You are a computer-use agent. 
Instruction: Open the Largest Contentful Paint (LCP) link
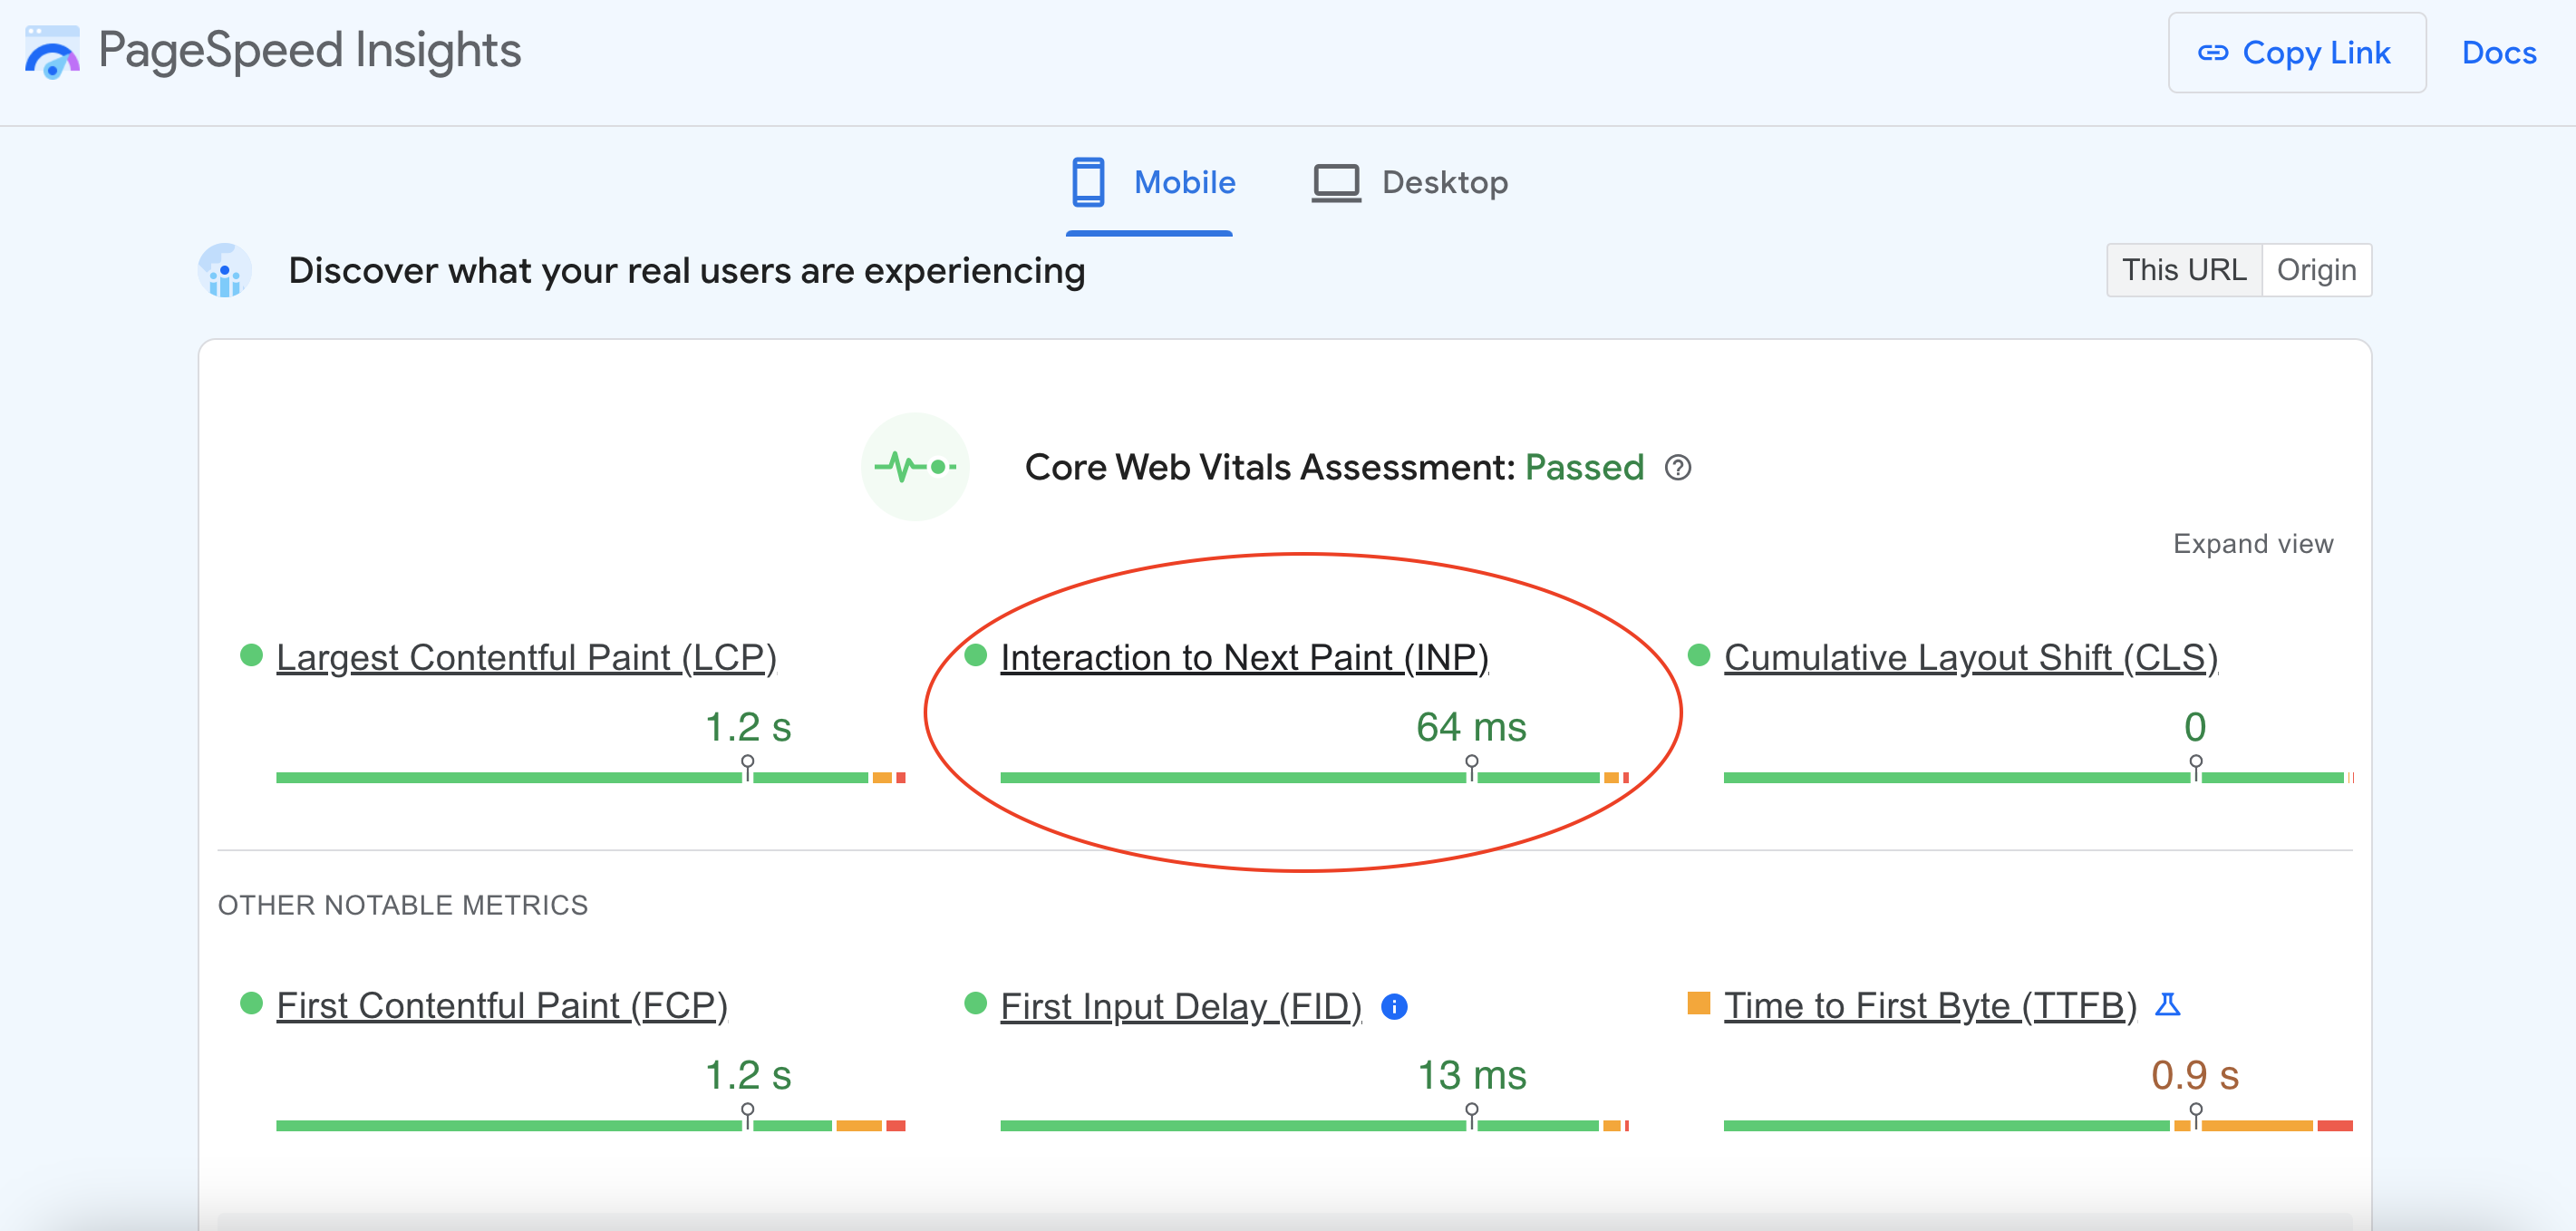click(x=526, y=658)
